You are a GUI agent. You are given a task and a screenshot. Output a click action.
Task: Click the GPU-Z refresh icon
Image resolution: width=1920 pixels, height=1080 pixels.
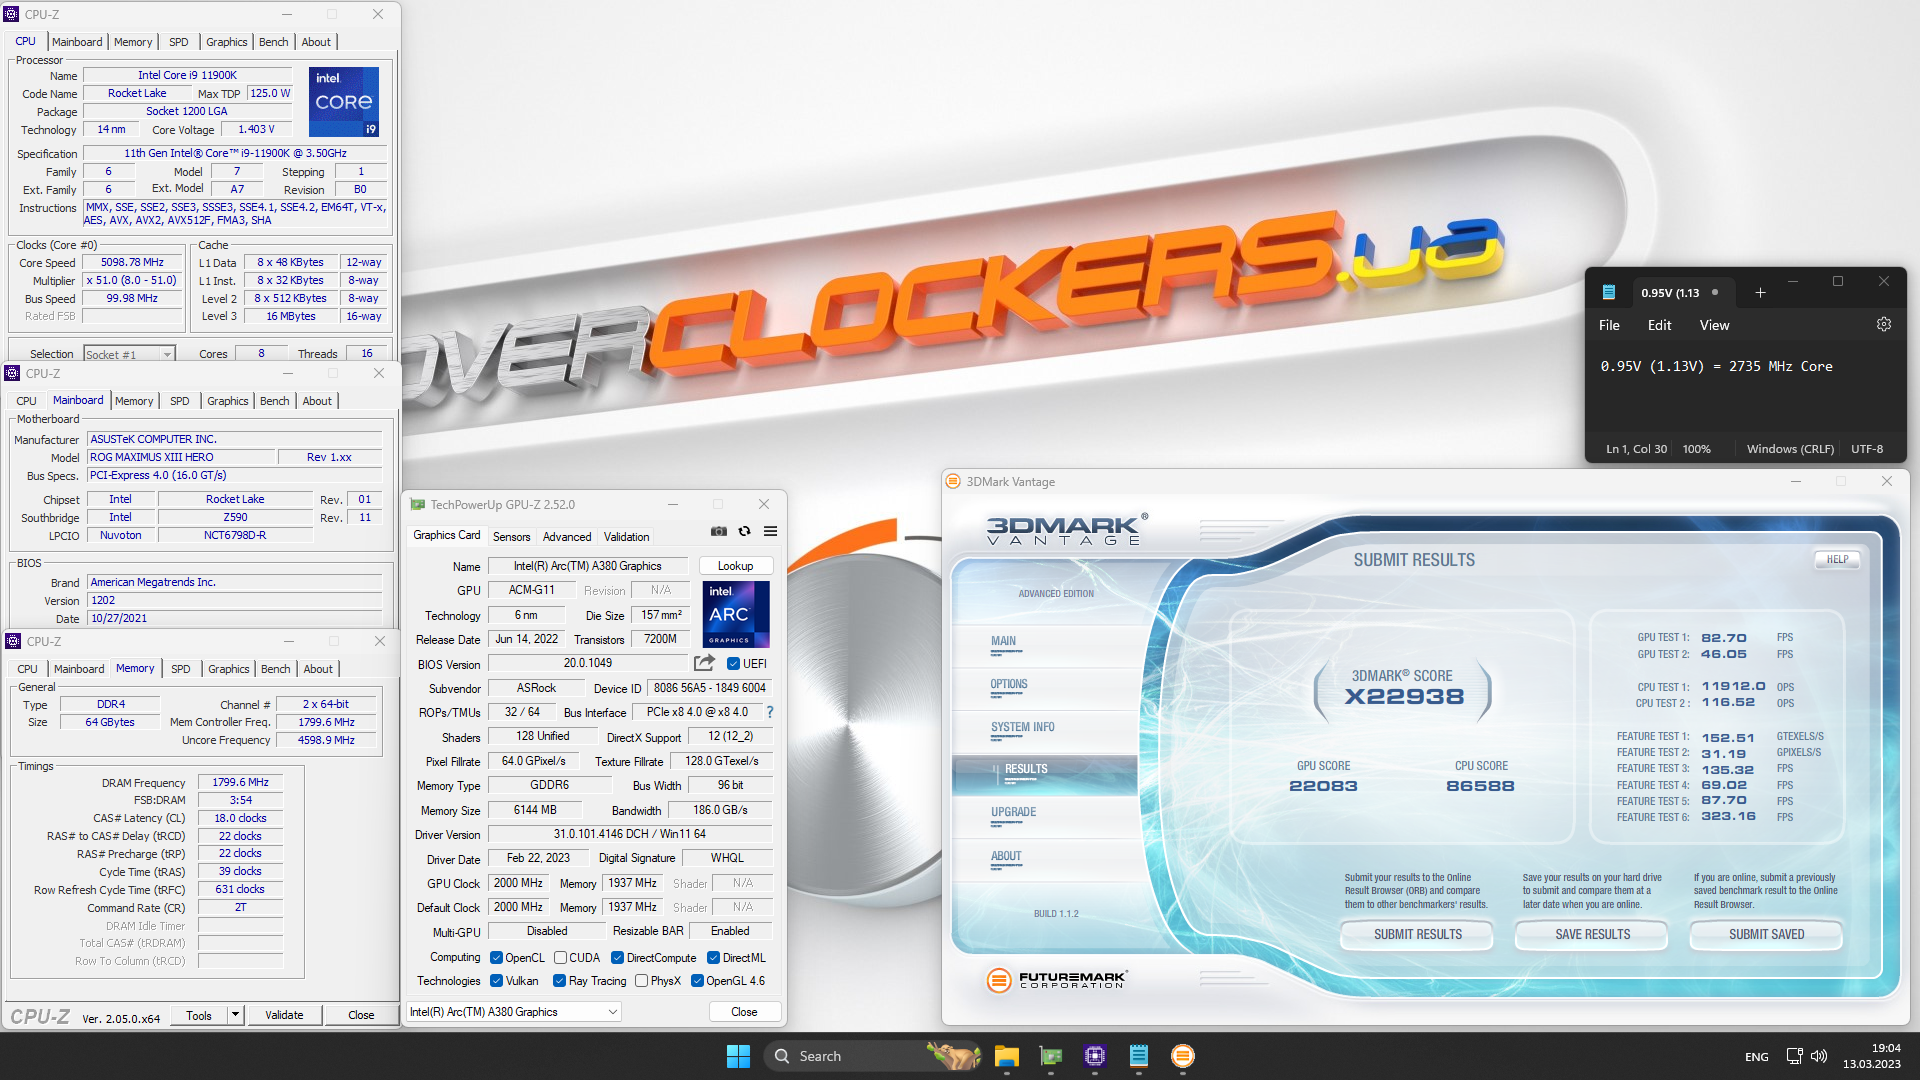[x=744, y=531]
